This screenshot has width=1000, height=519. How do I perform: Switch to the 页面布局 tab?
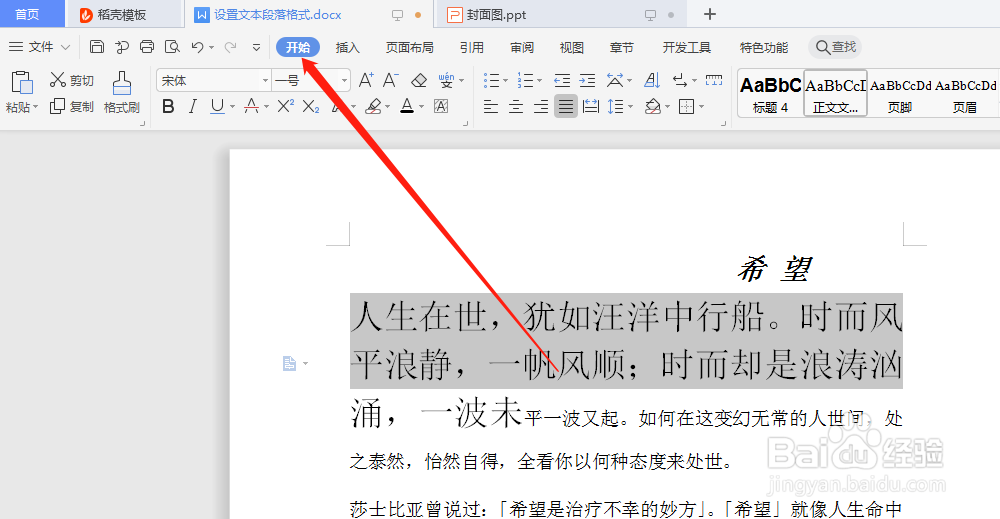click(x=409, y=47)
